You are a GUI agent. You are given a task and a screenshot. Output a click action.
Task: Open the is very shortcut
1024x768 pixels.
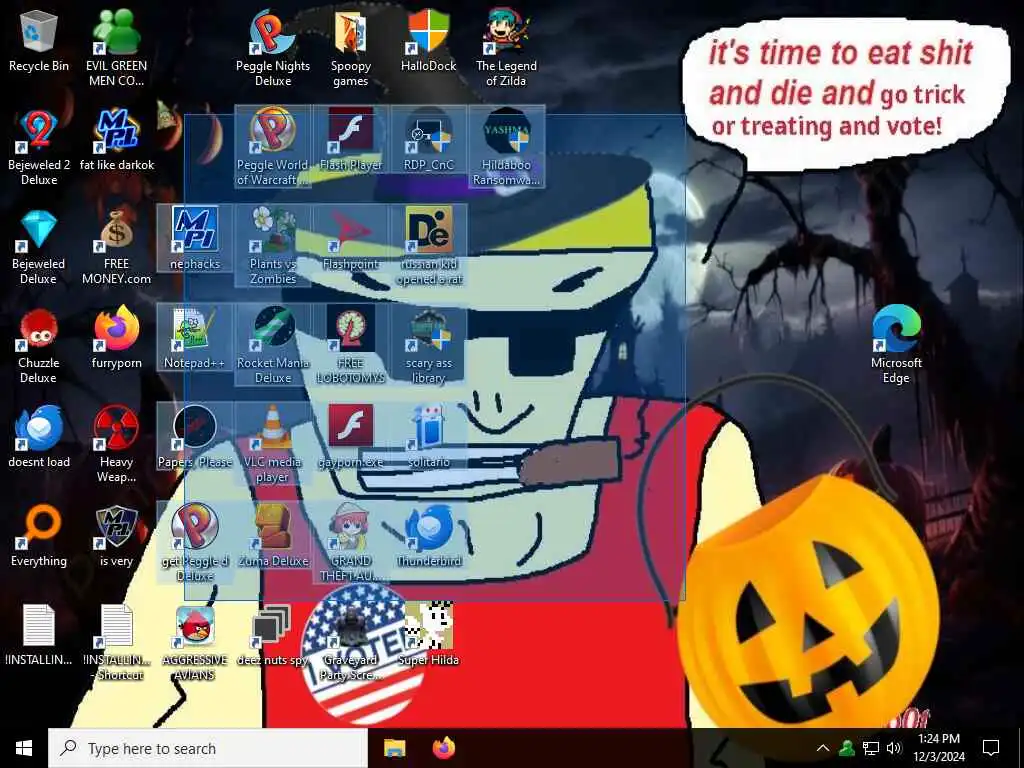[x=116, y=537]
